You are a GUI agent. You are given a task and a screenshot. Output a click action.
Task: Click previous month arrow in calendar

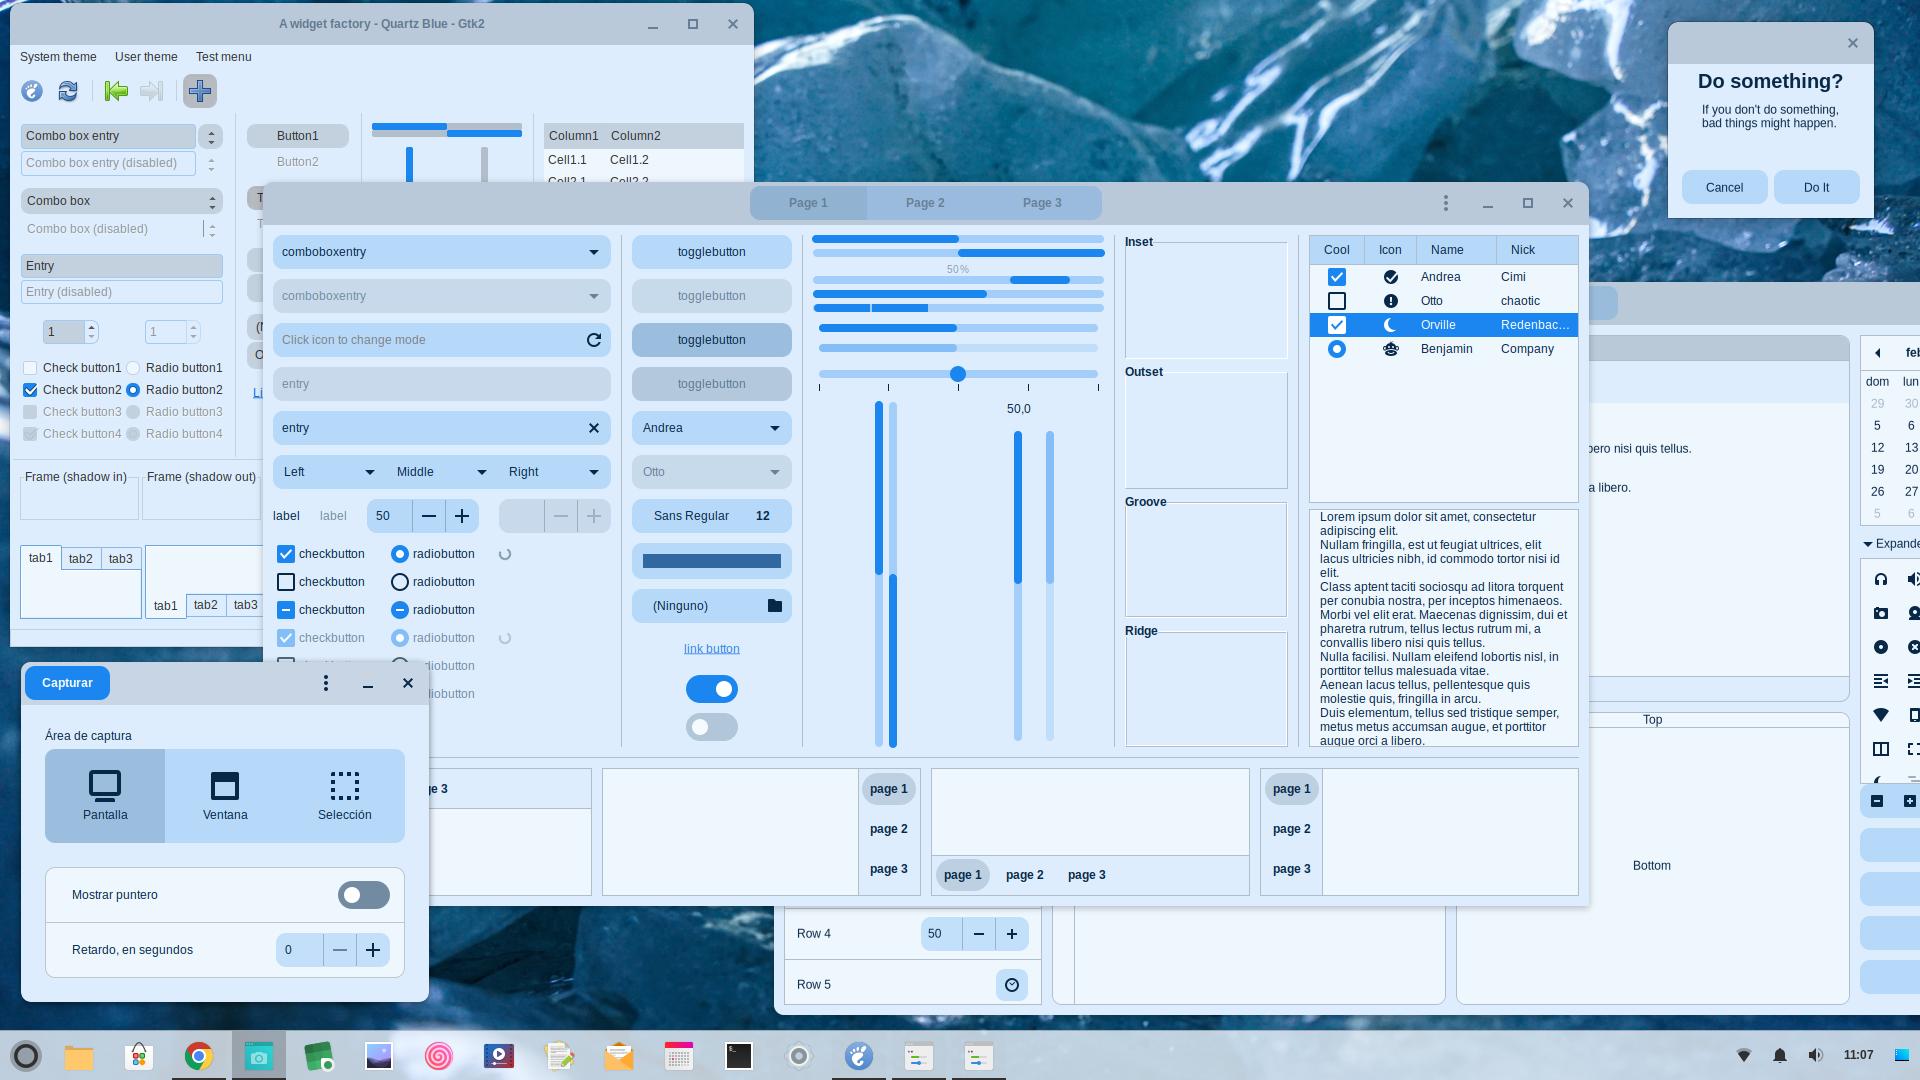1878,353
